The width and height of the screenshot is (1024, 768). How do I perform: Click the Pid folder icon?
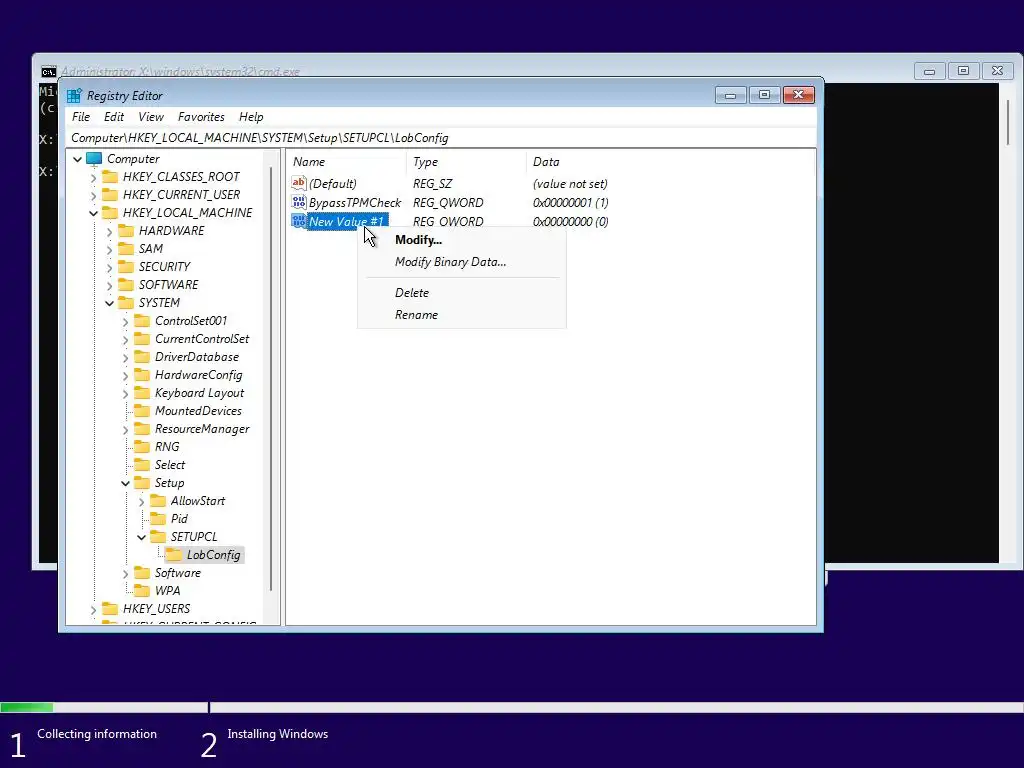coord(158,519)
